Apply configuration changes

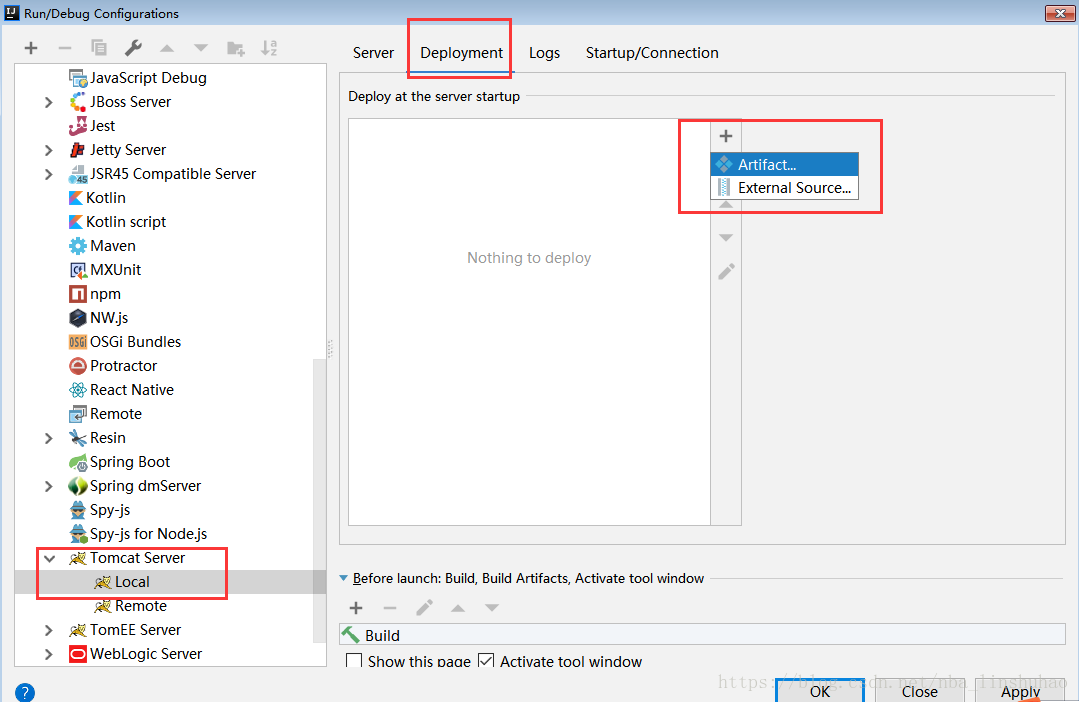[x=1021, y=691]
